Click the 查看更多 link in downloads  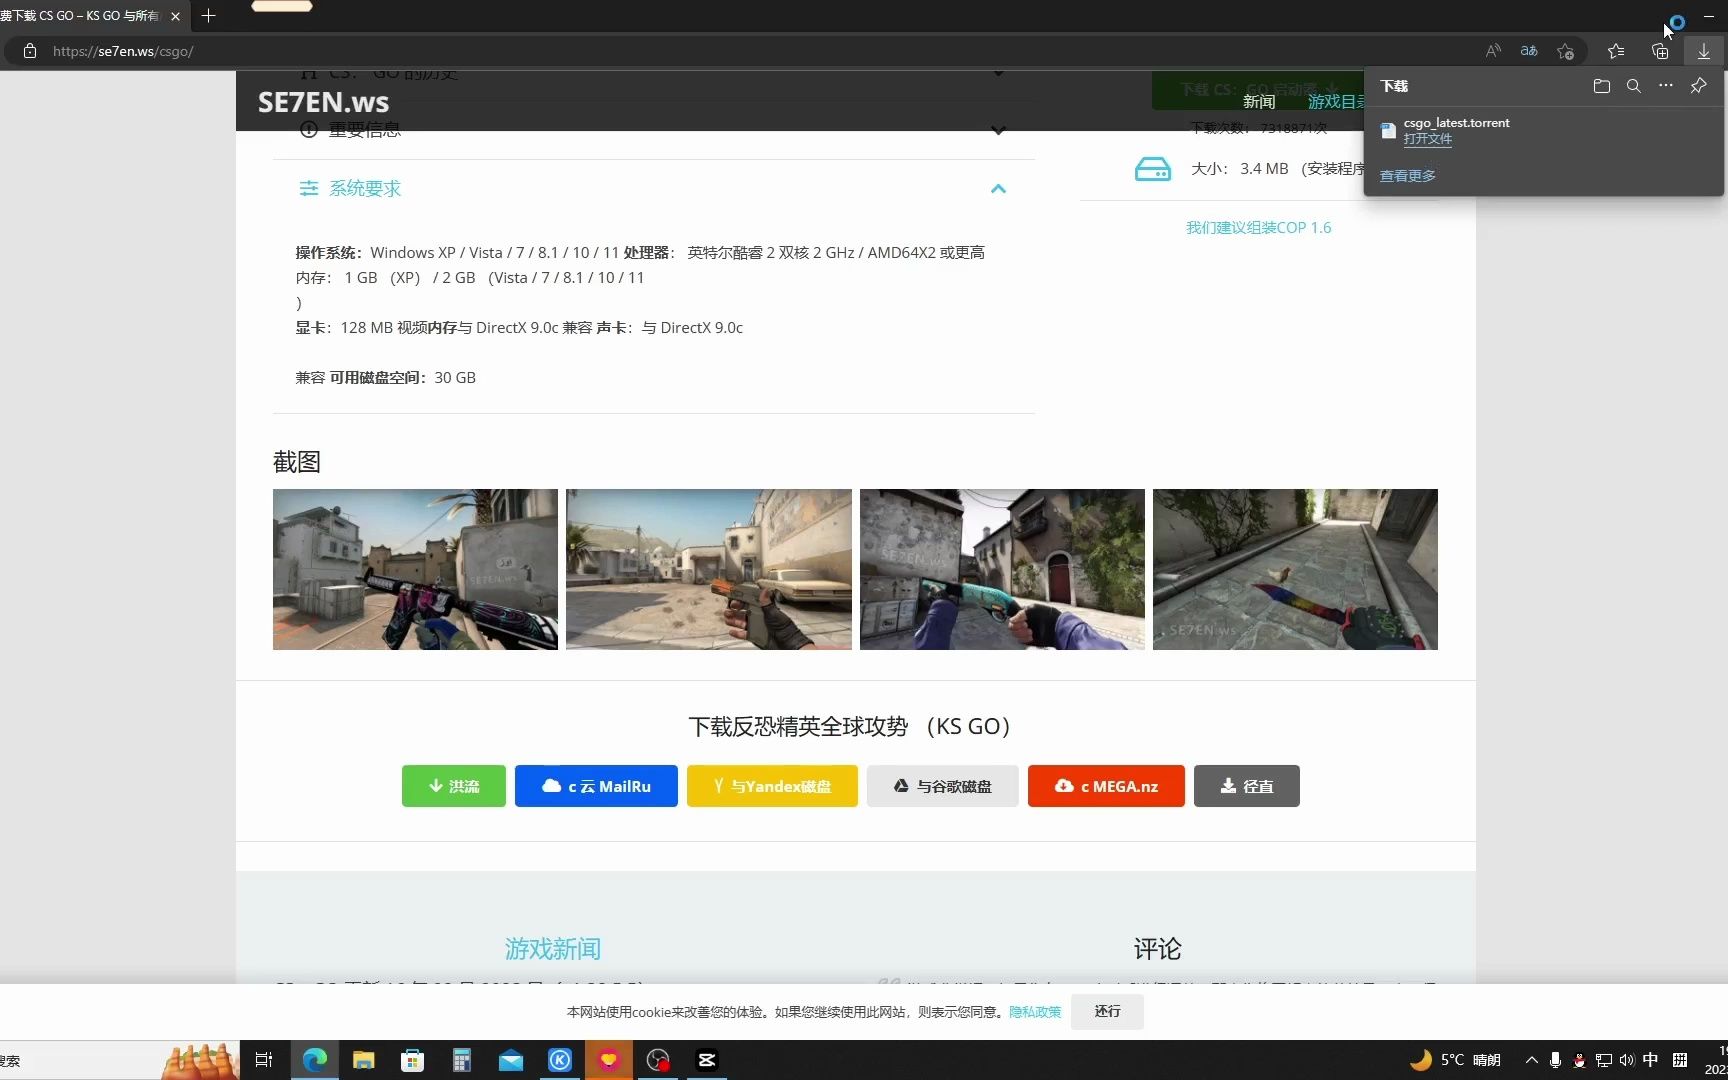pyautogui.click(x=1407, y=176)
